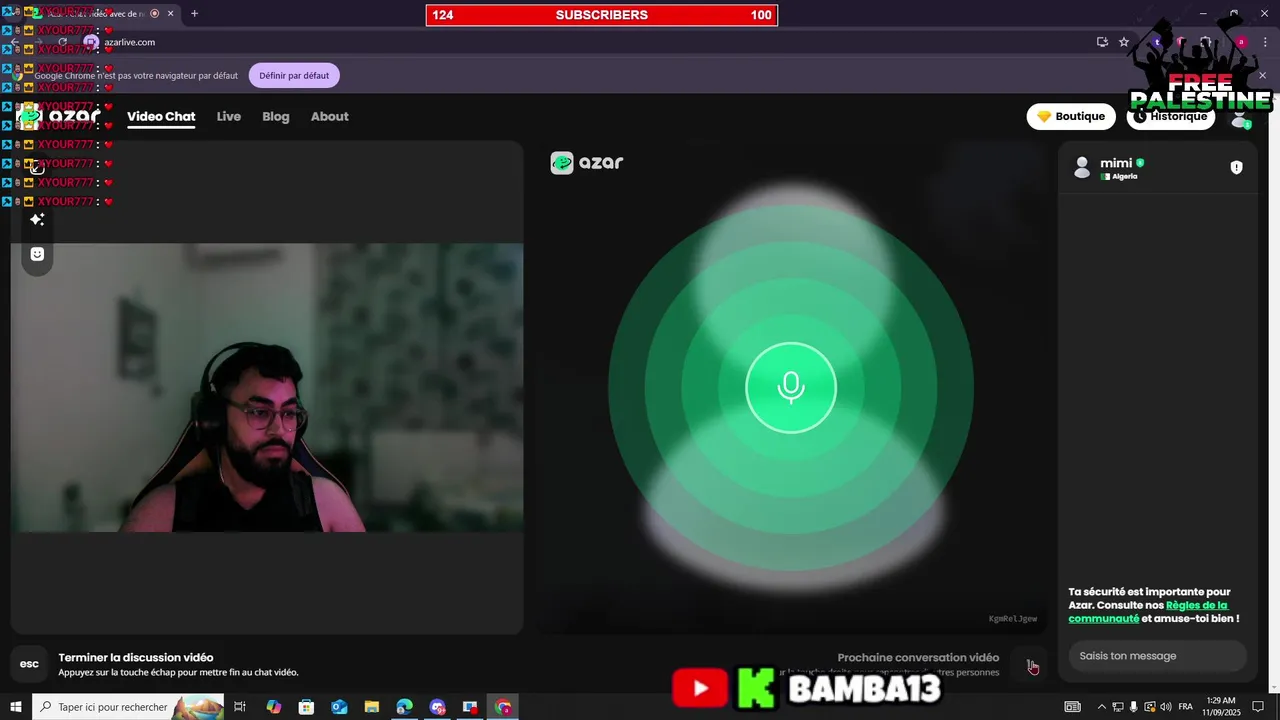Open the About page
Viewport: 1280px width, 720px height.
[330, 117]
